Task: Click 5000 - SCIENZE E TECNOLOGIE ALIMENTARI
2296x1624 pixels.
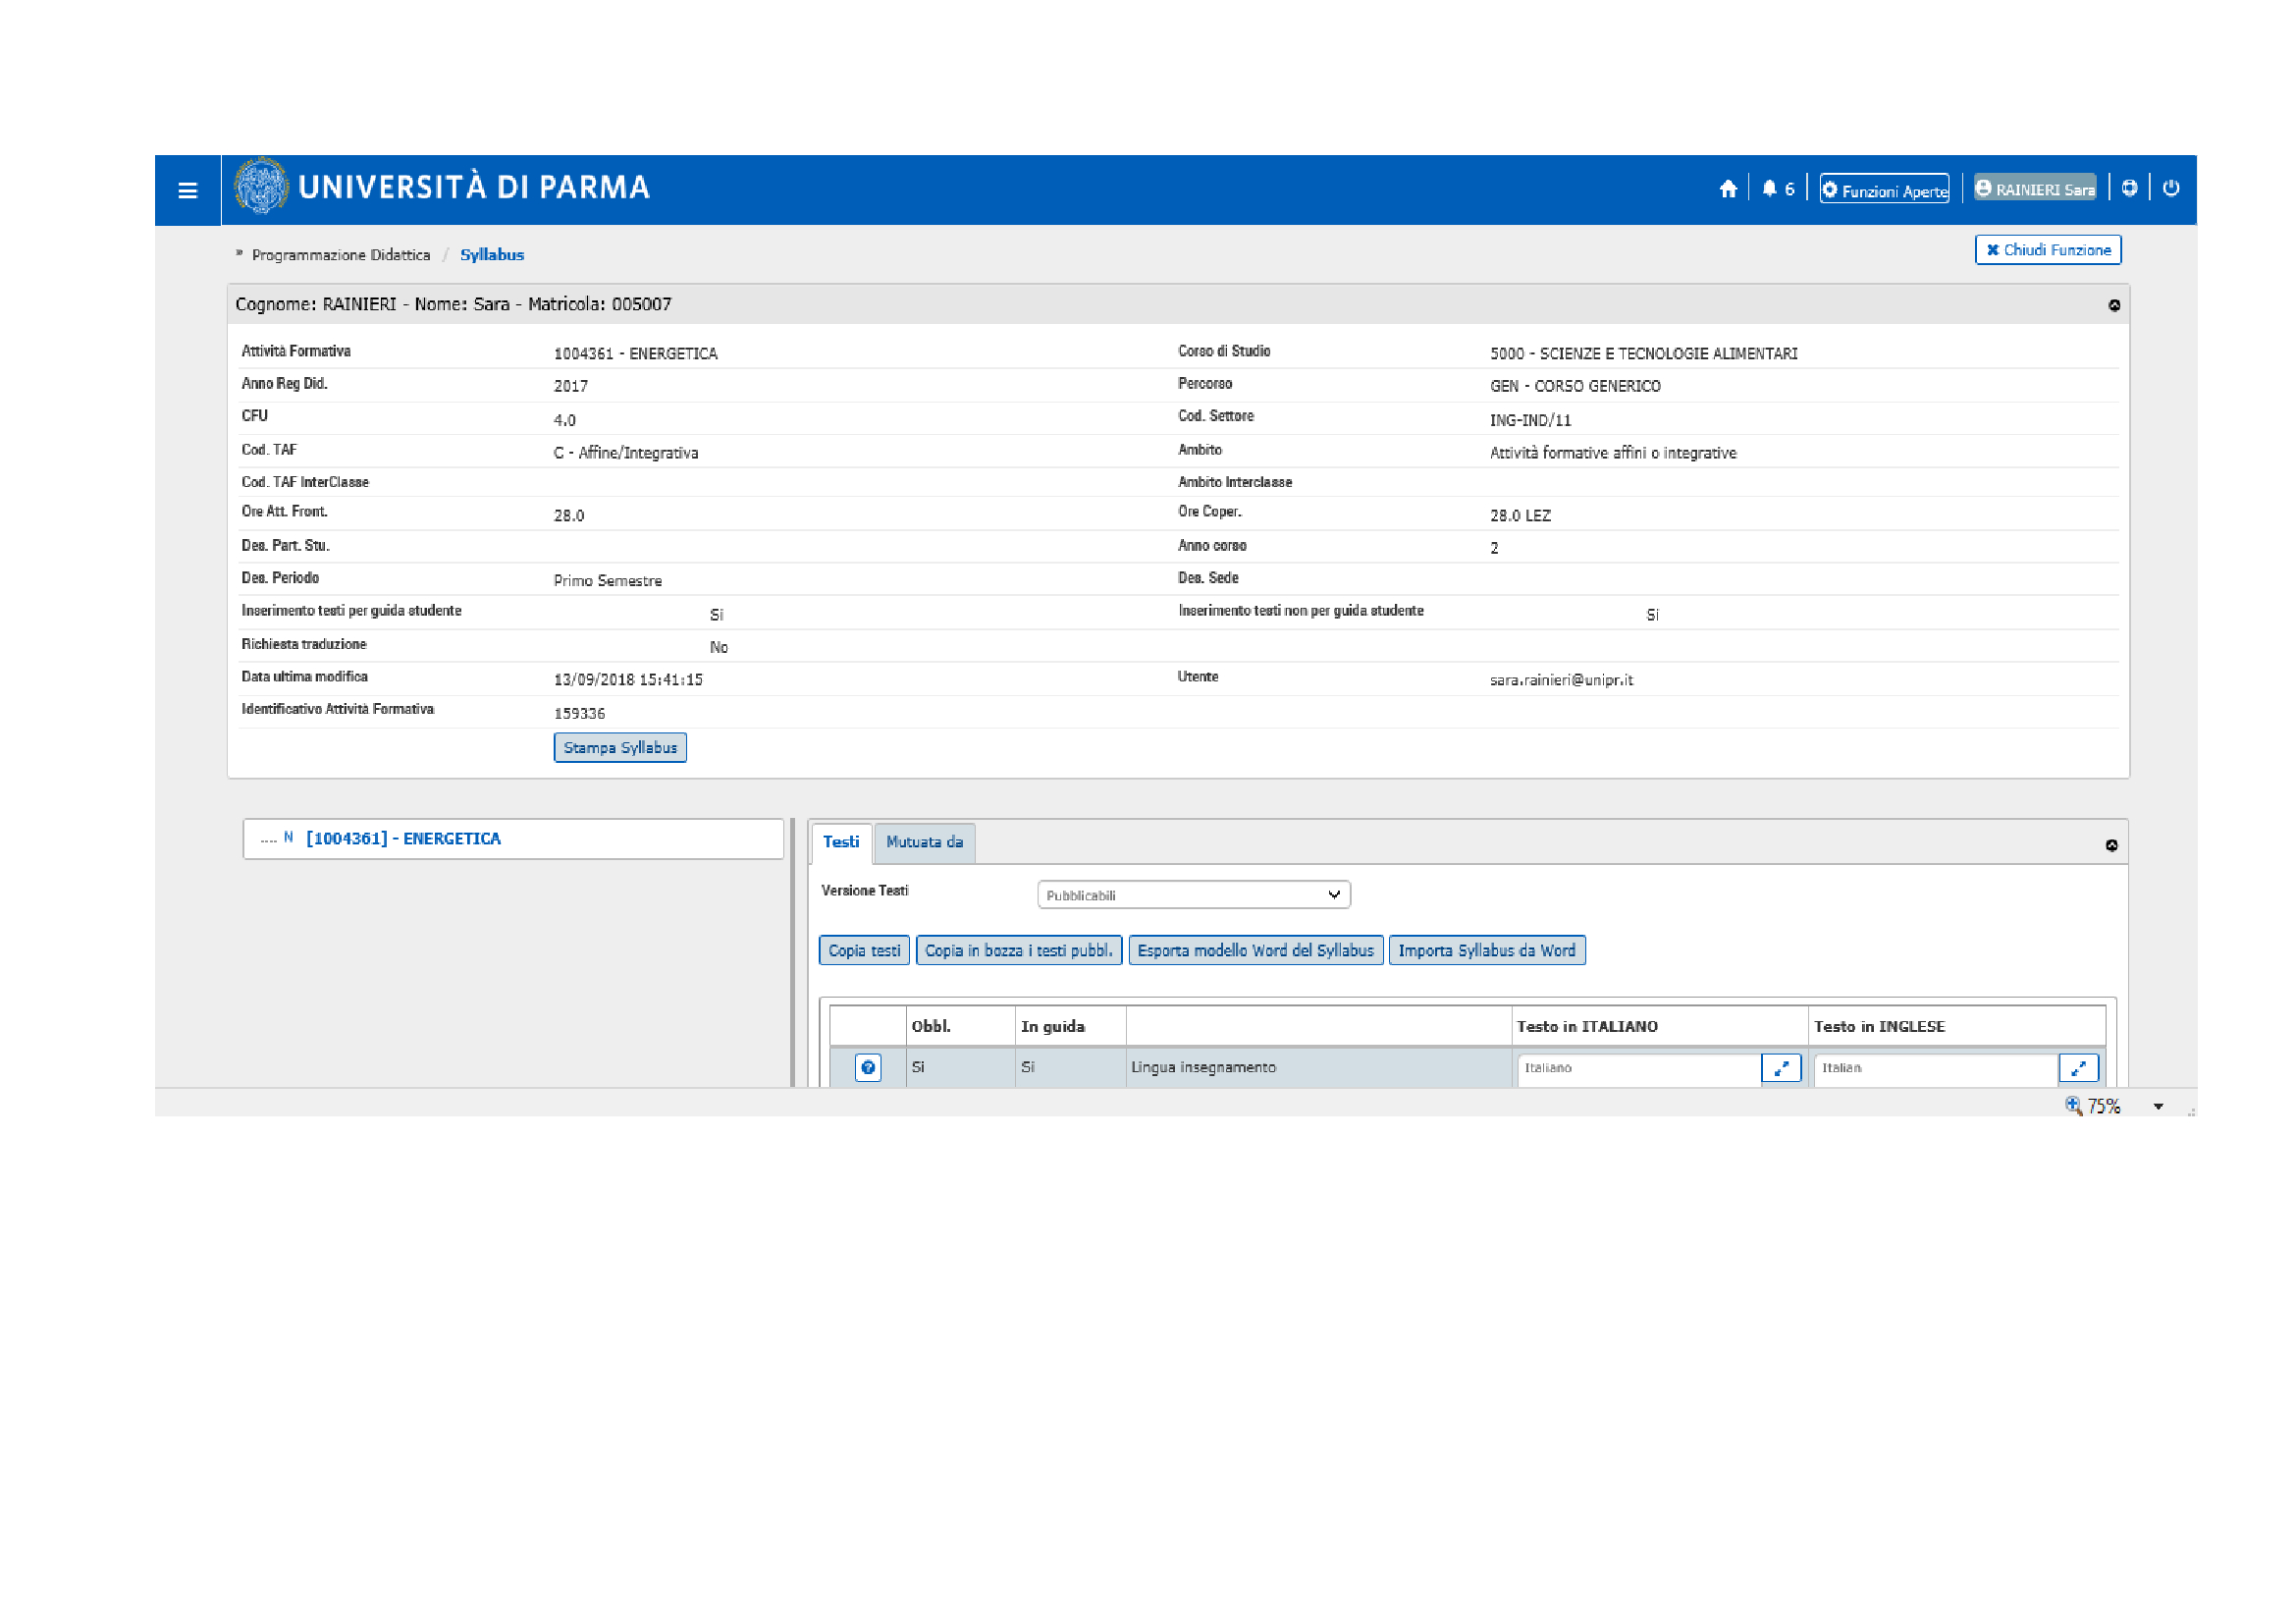Action: [1643, 354]
